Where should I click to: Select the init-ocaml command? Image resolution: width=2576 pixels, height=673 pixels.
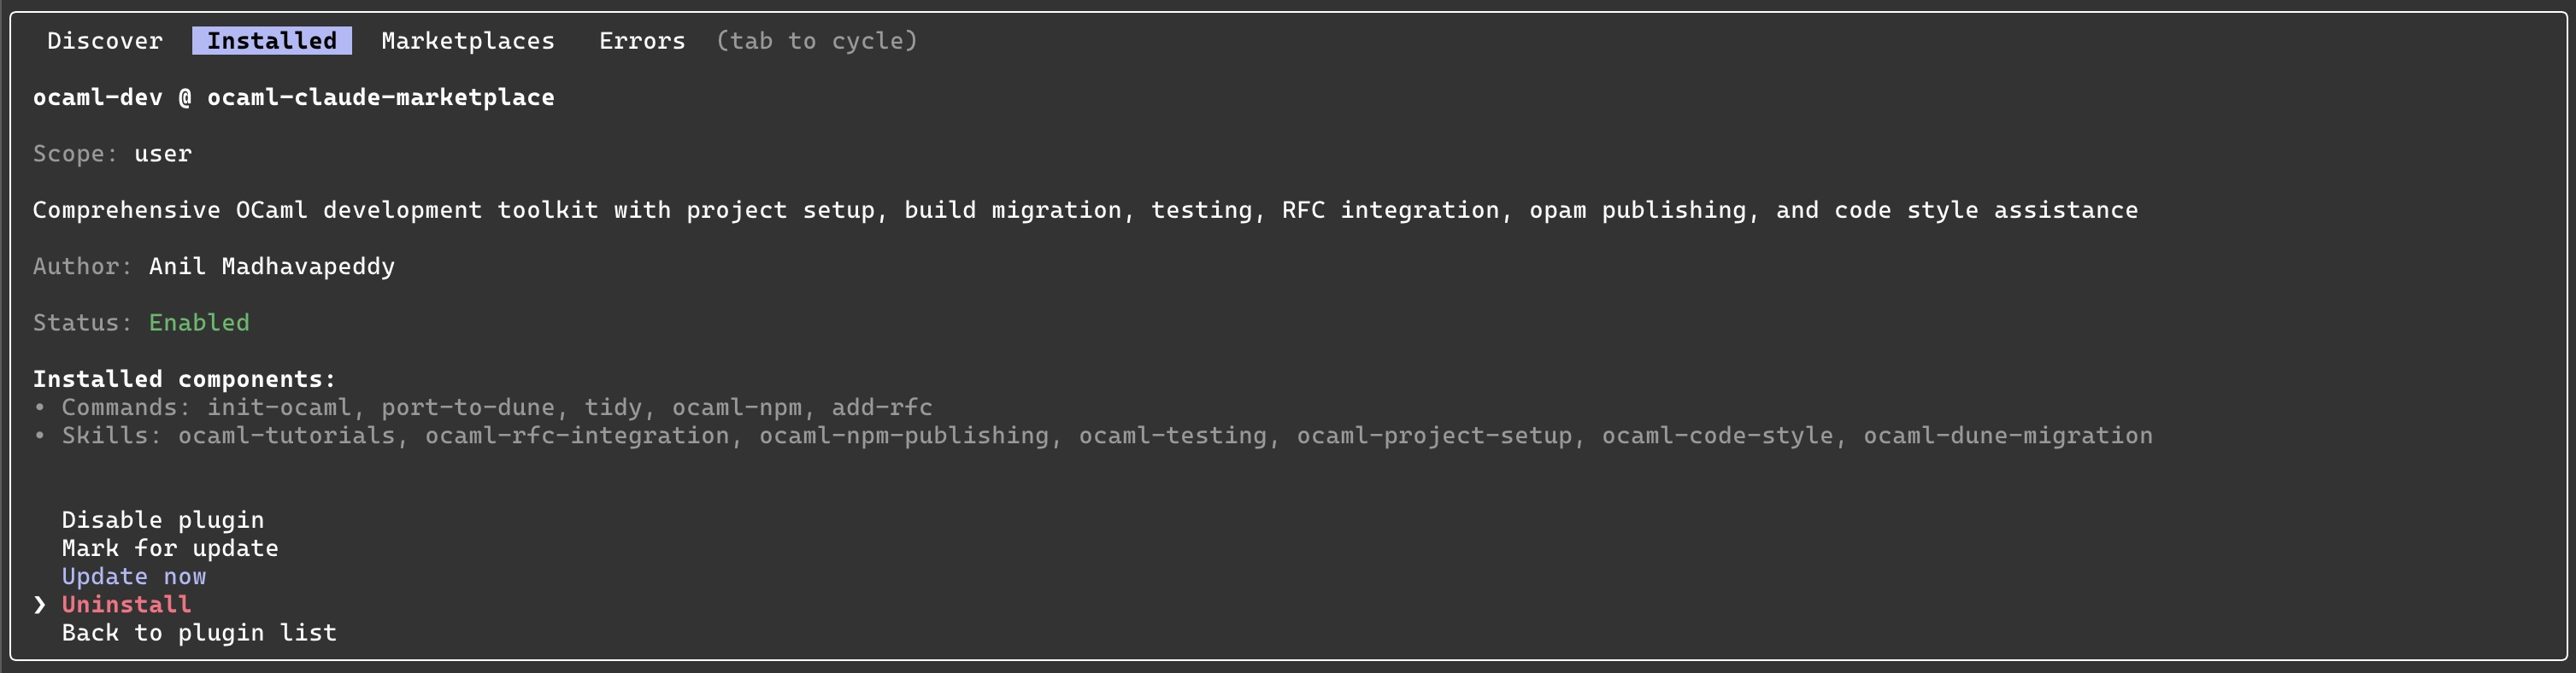click(283, 407)
